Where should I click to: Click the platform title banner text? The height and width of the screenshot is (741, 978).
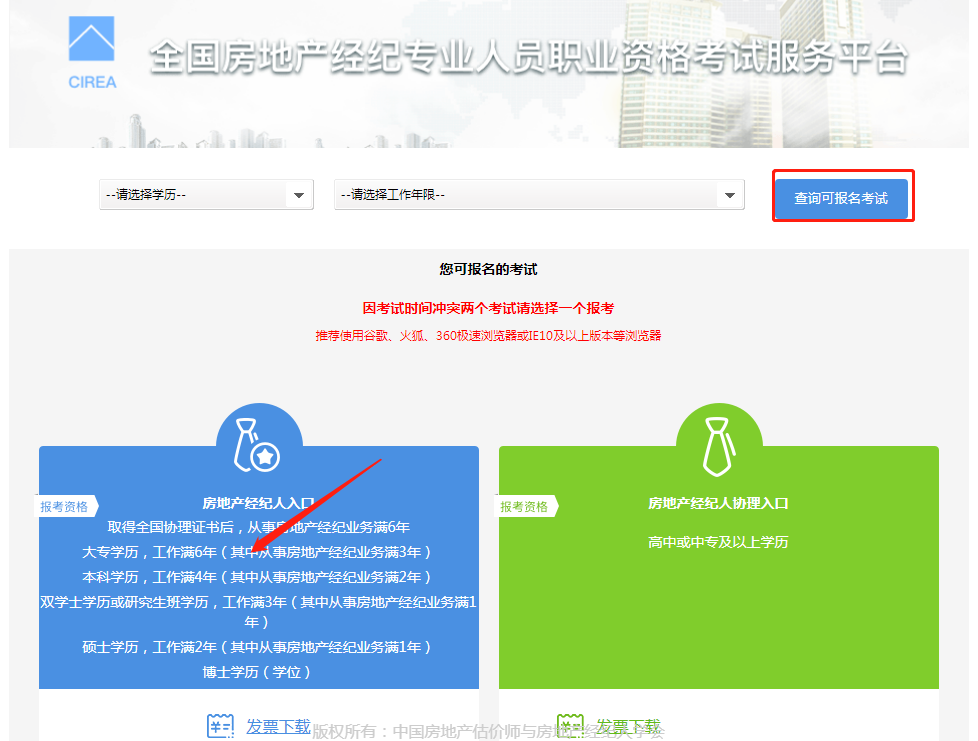pyautogui.click(x=528, y=58)
